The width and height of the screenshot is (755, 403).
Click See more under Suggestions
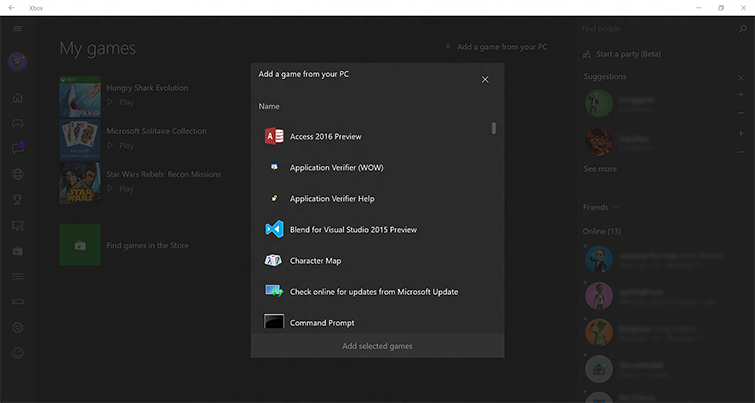tap(600, 169)
